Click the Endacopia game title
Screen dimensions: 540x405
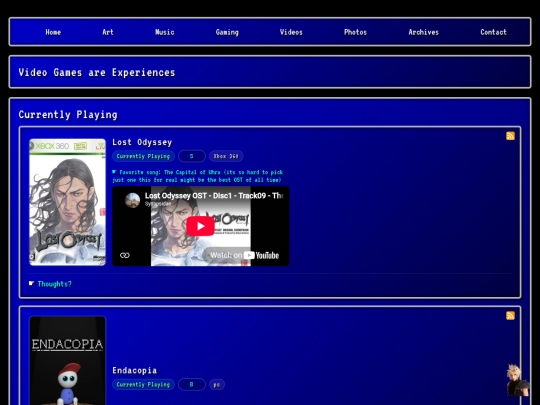click(135, 371)
